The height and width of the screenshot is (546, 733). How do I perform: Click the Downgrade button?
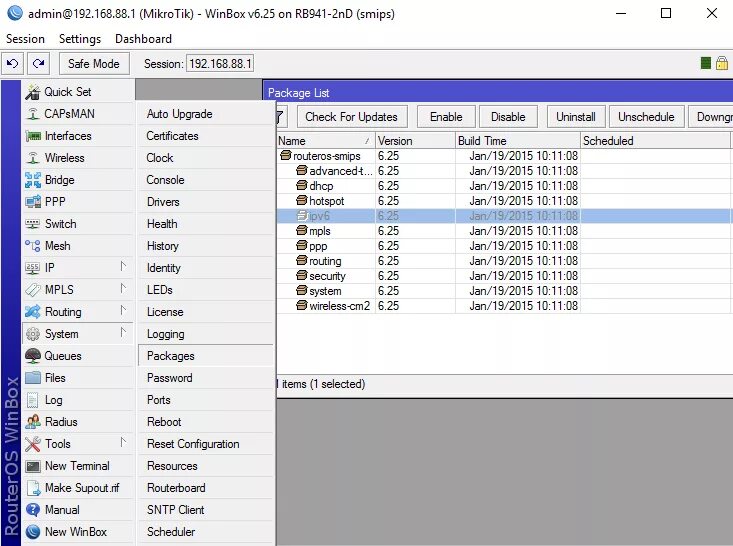[711, 117]
